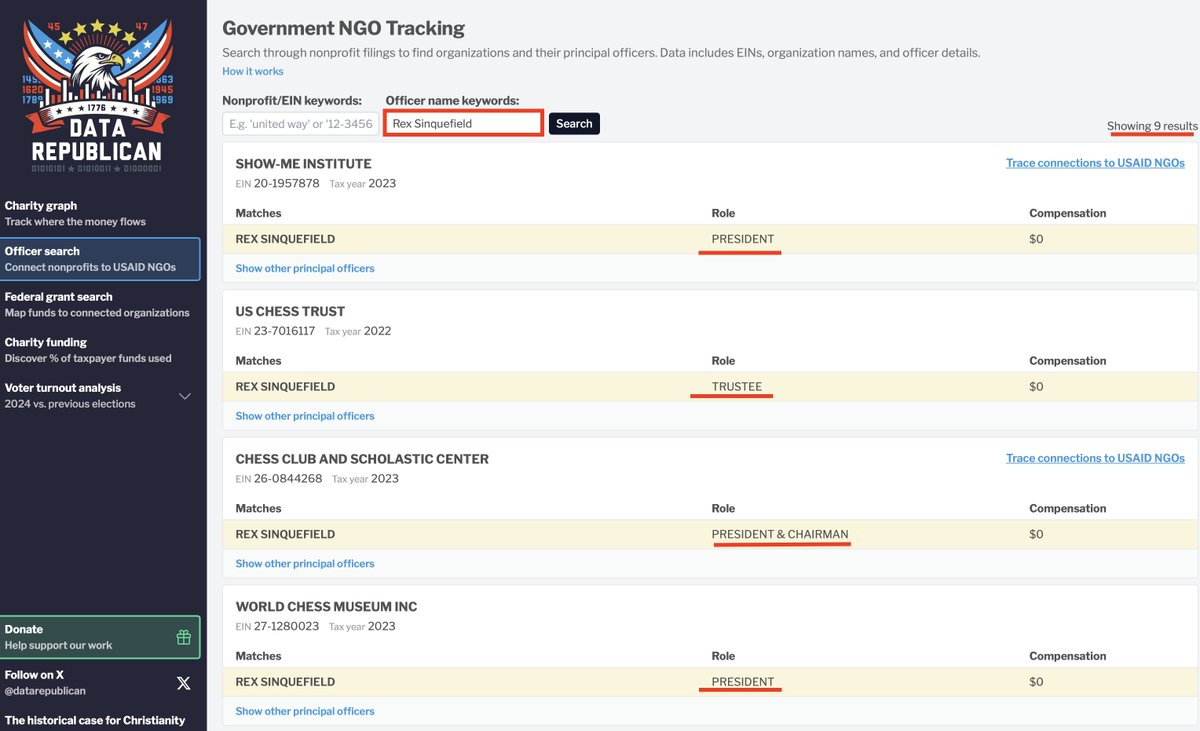Click the gift icon in Donate box
This screenshot has width=1200, height=731.
pyautogui.click(x=183, y=637)
